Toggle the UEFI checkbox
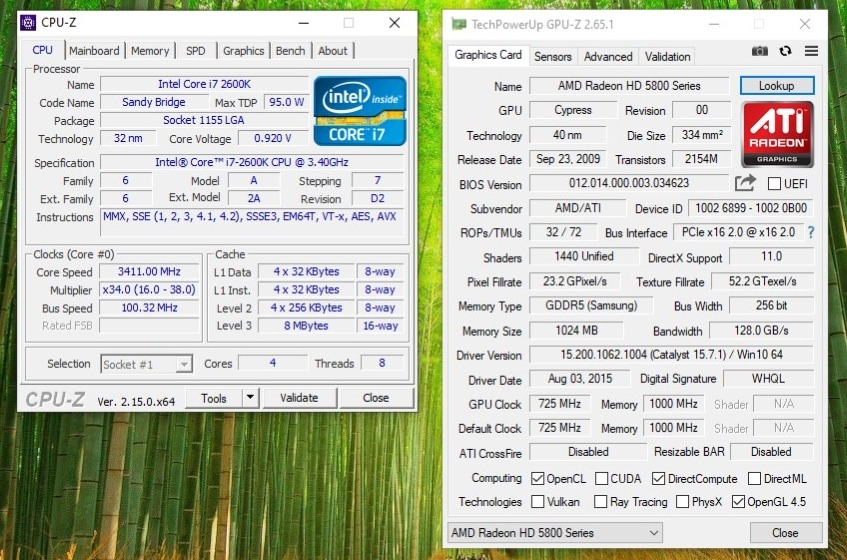Image resolution: width=847 pixels, height=560 pixels. pyautogui.click(x=774, y=184)
